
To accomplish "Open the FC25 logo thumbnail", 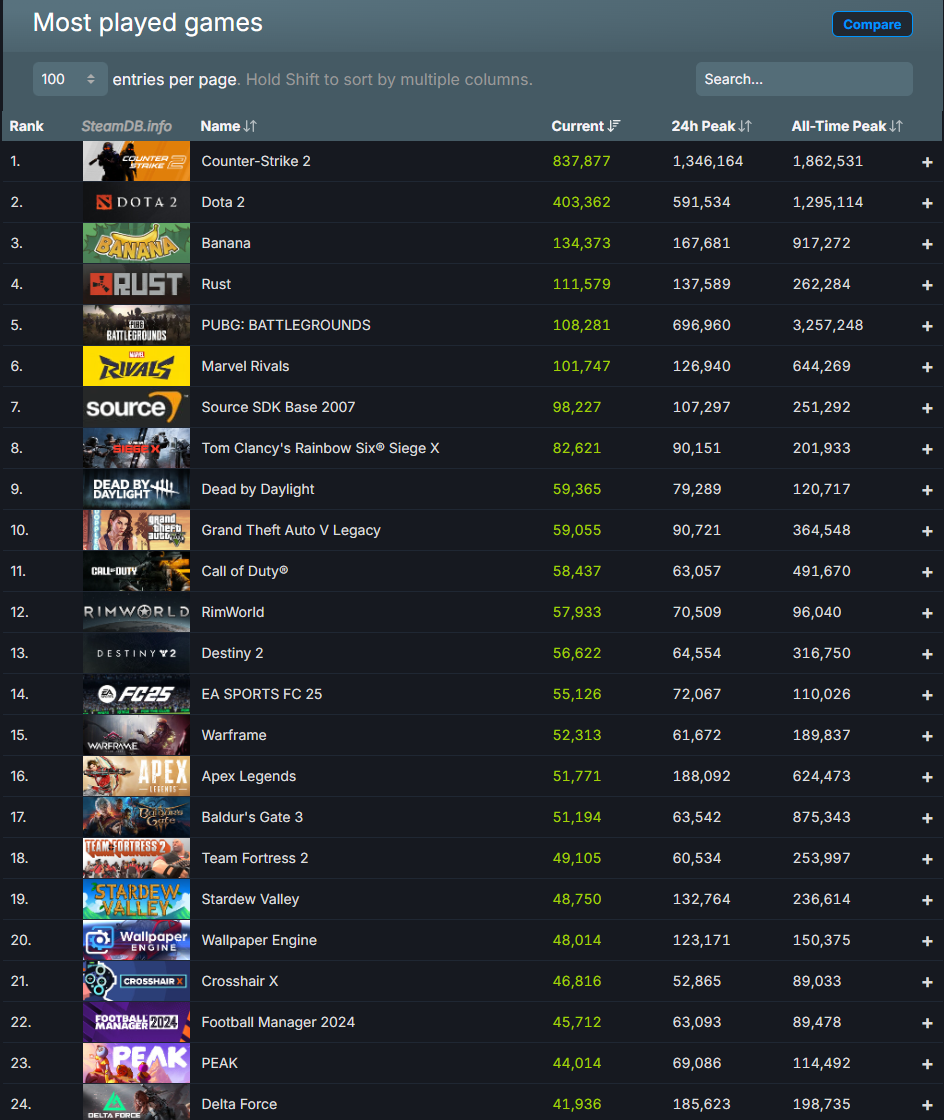I will coord(136,694).
